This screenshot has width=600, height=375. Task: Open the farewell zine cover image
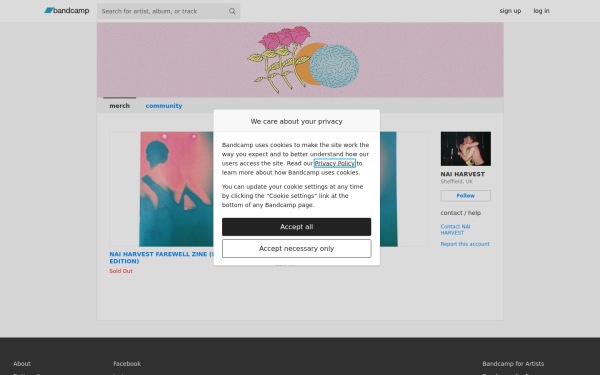tap(176, 189)
